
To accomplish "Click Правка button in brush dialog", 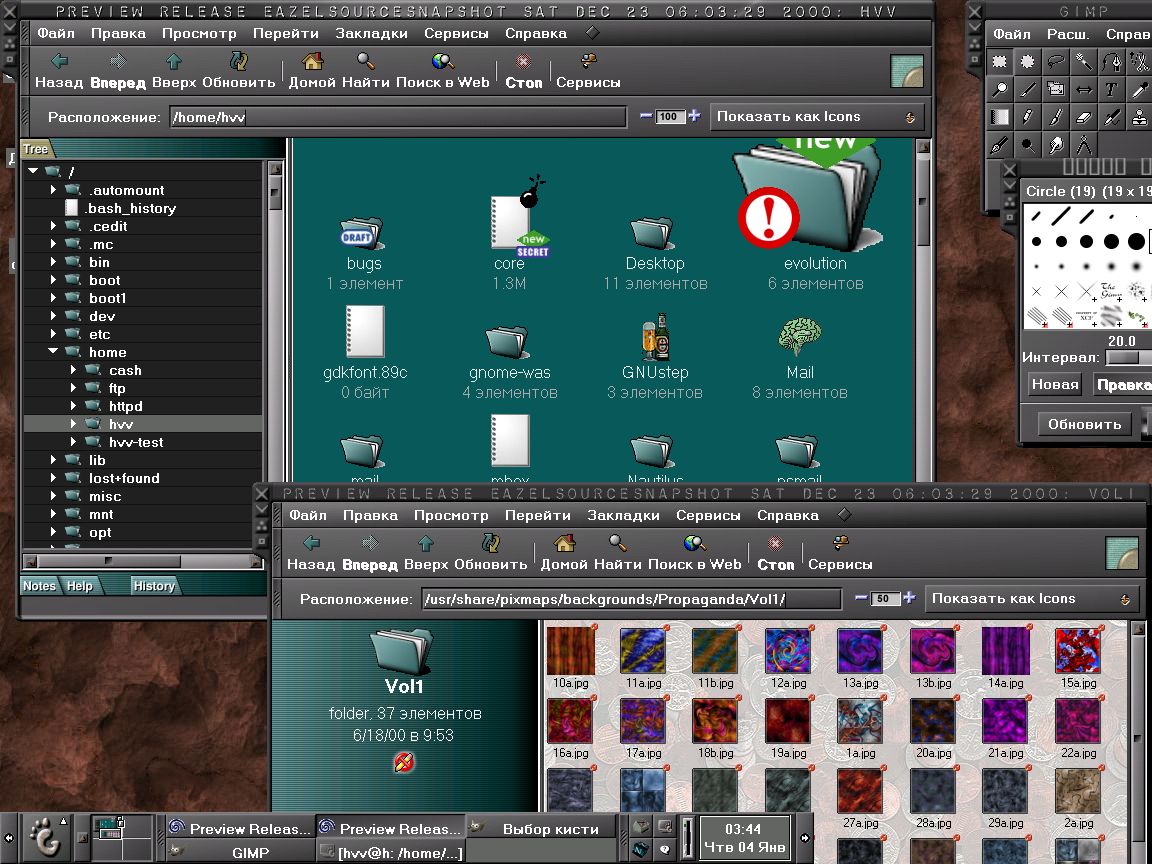I will (x=1123, y=384).
